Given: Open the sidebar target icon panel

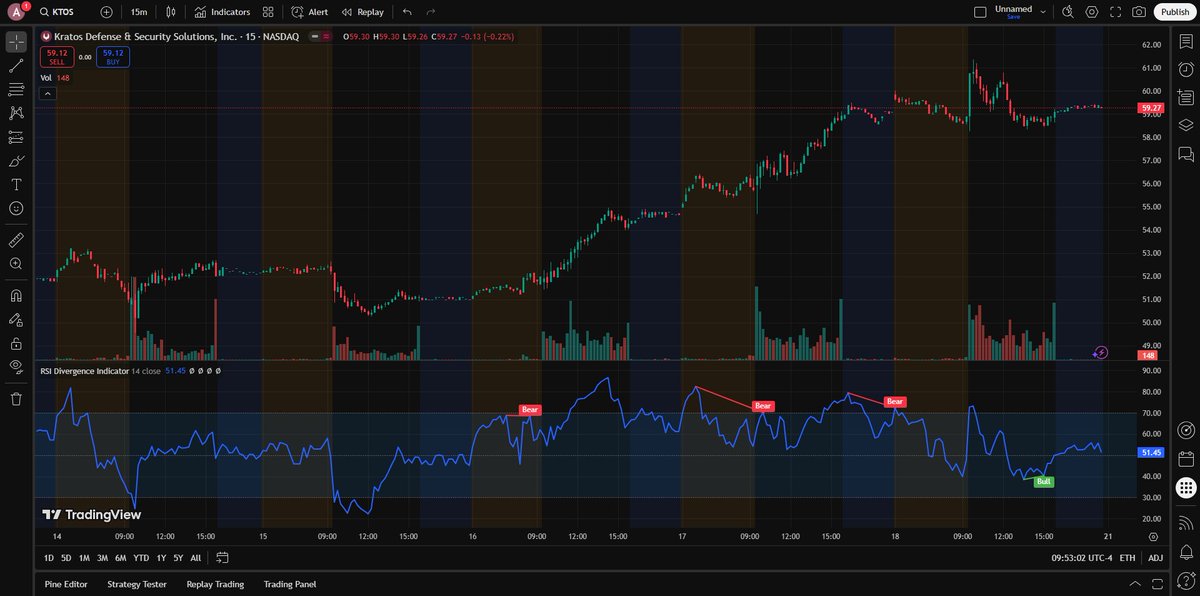Looking at the screenshot, I should [1186, 431].
